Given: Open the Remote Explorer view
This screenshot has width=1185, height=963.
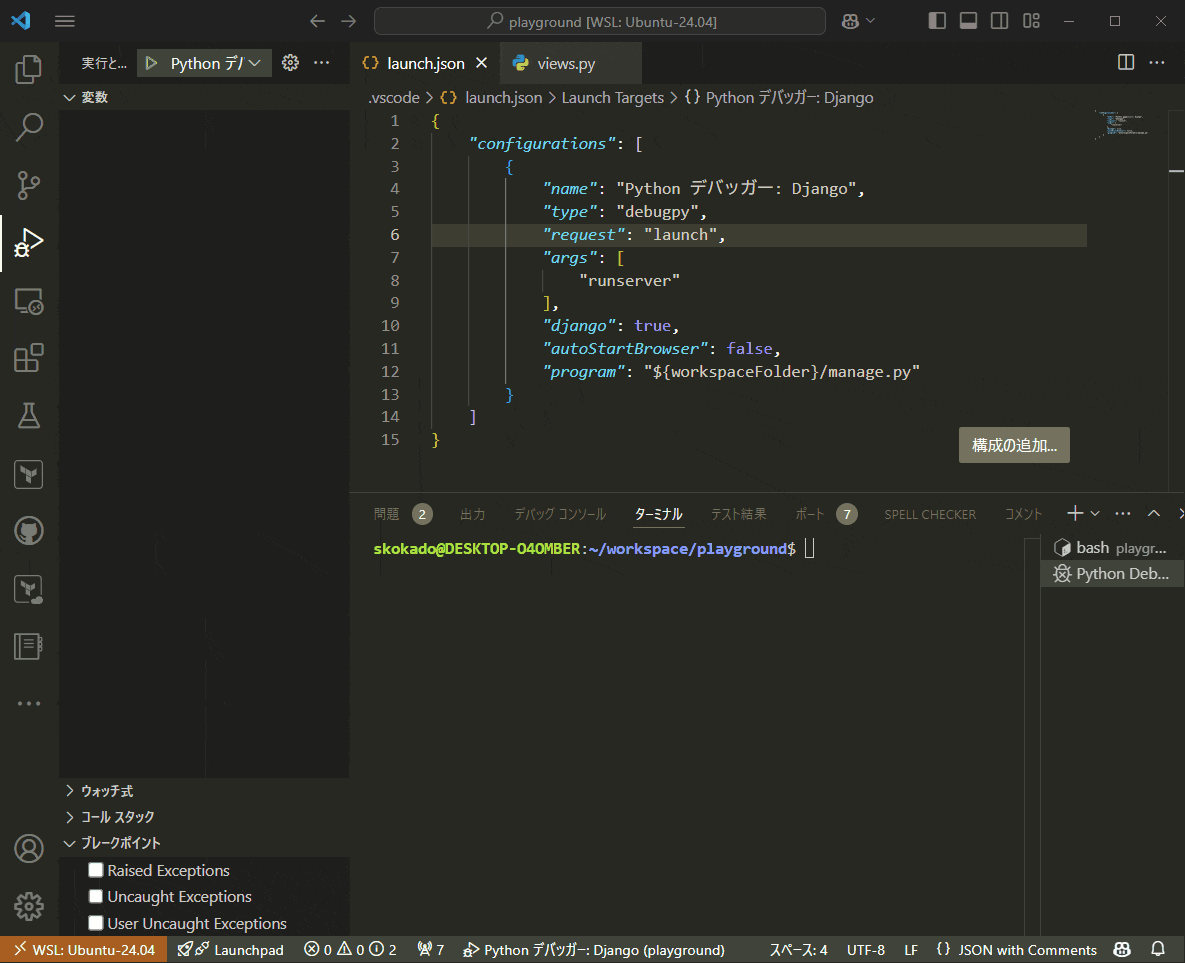Looking at the screenshot, I should [x=28, y=301].
